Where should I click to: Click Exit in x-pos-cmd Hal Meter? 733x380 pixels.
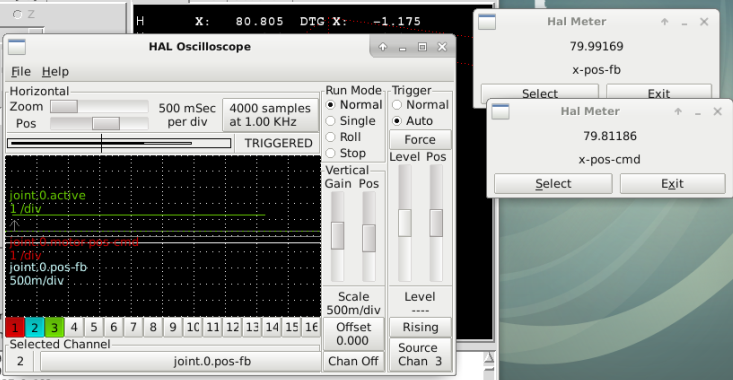click(x=672, y=184)
